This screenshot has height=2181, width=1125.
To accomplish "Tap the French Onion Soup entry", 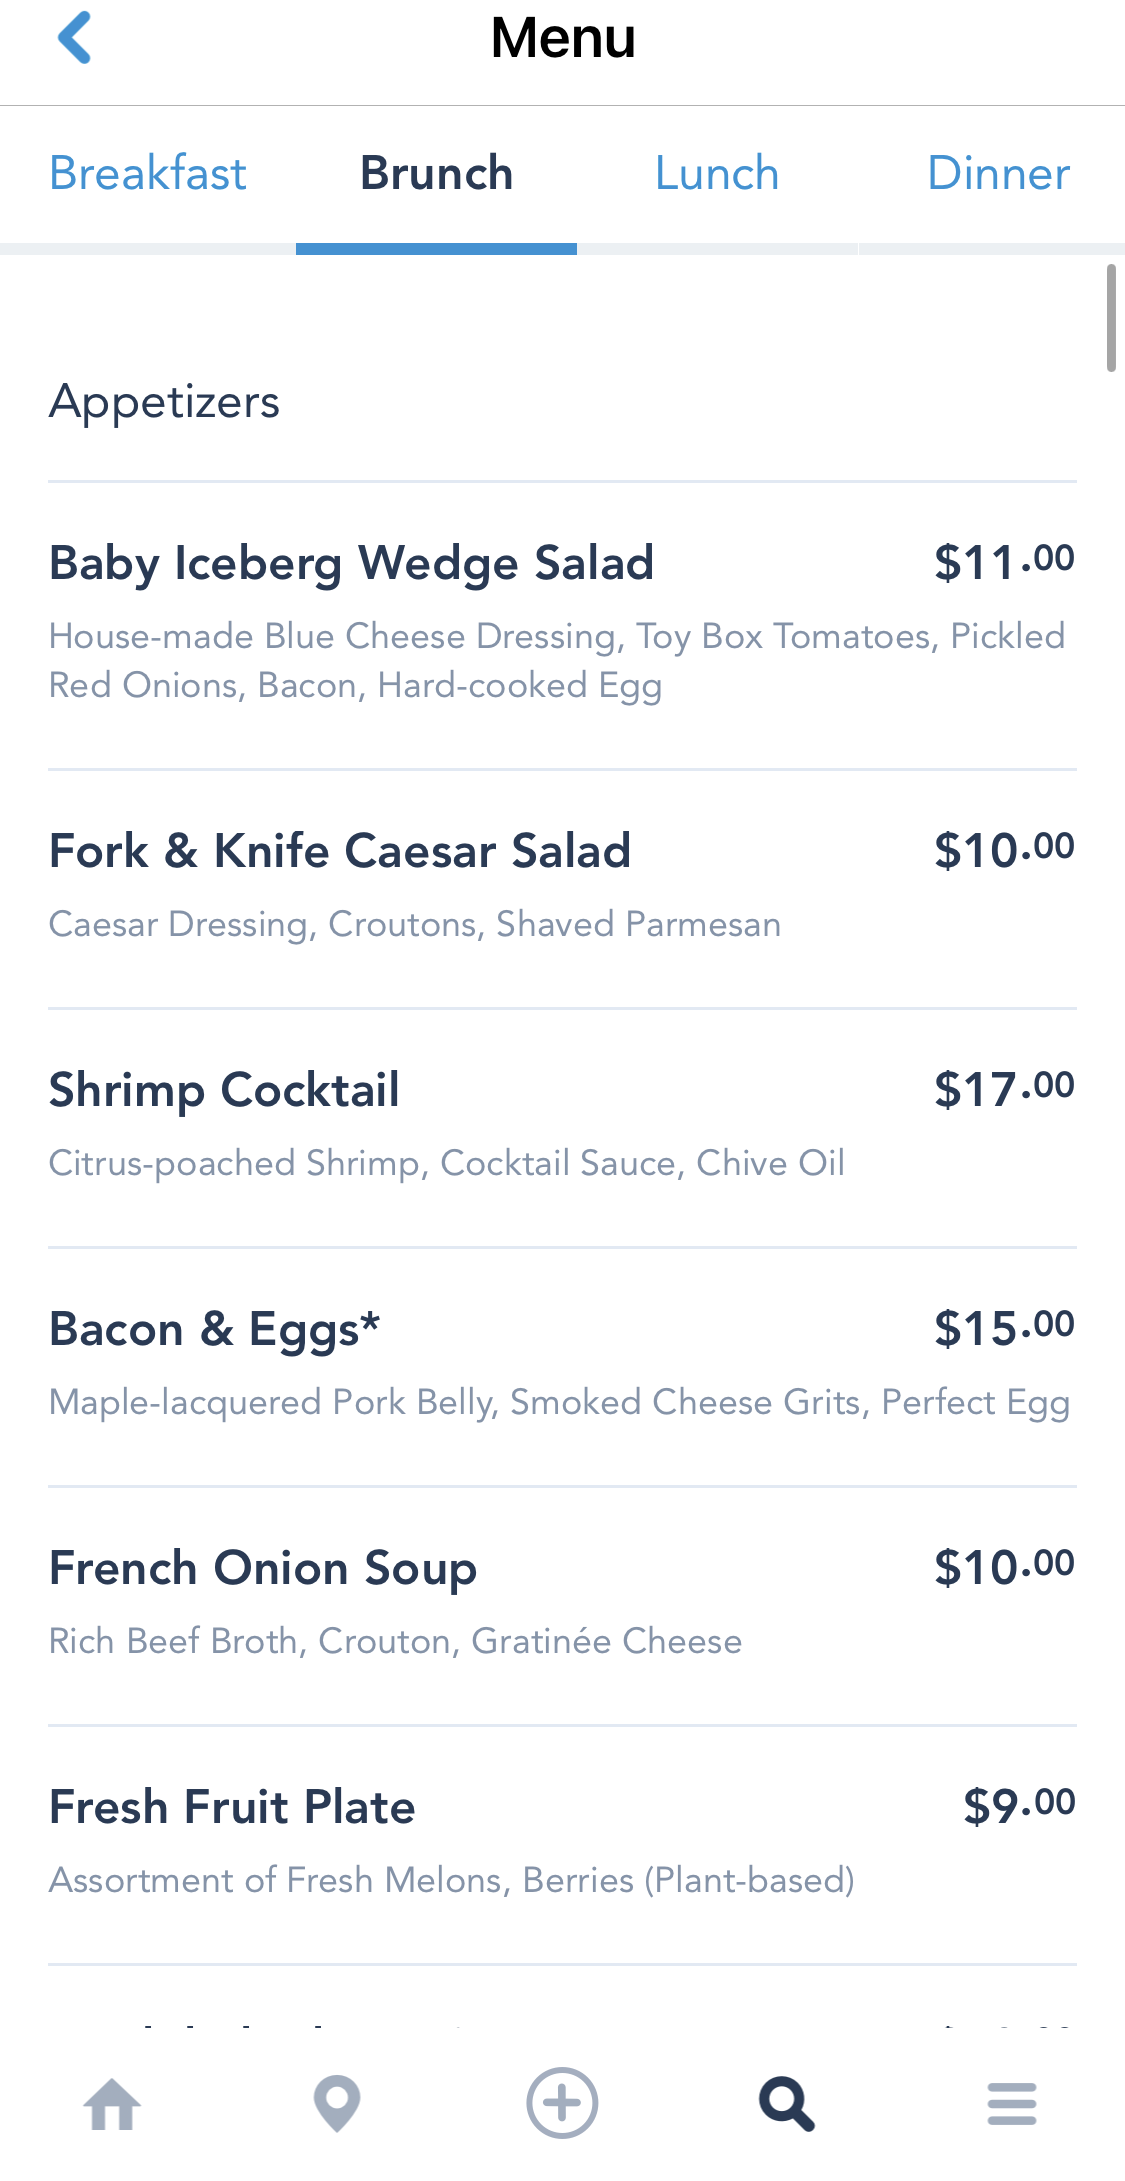I will 263,1568.
